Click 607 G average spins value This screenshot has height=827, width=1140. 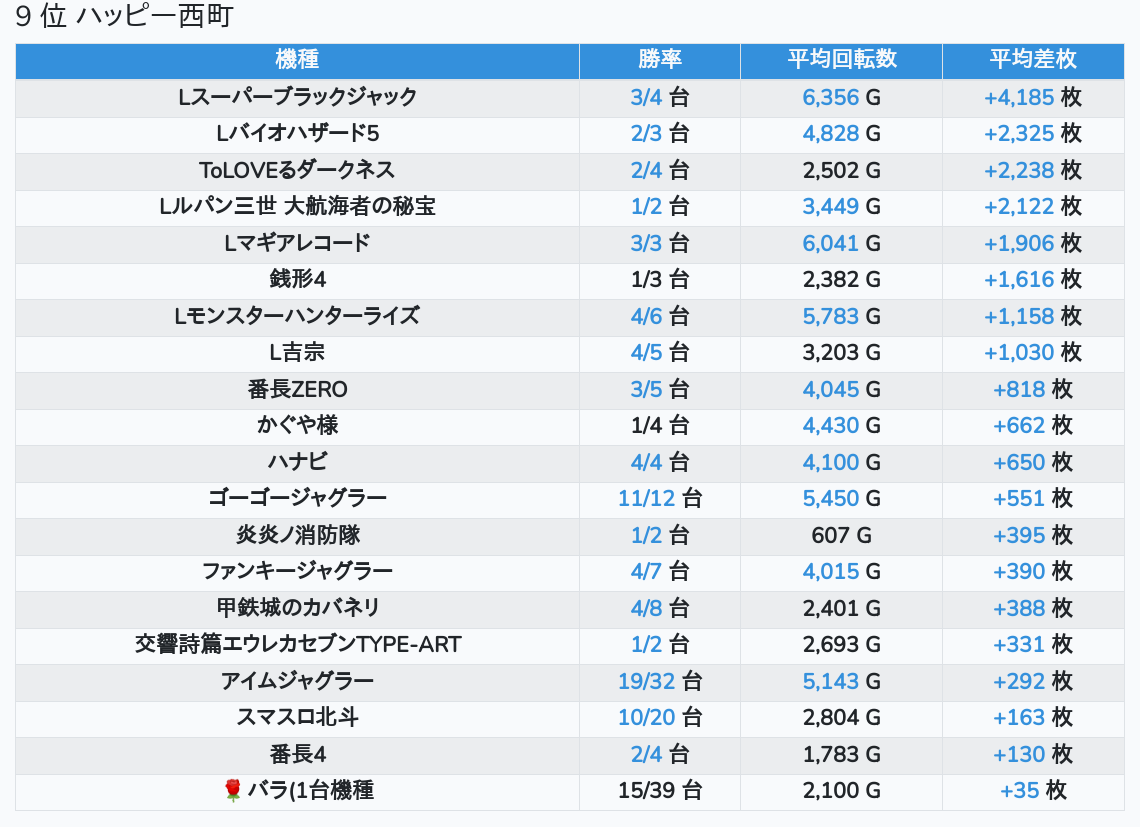click(841, 536)
